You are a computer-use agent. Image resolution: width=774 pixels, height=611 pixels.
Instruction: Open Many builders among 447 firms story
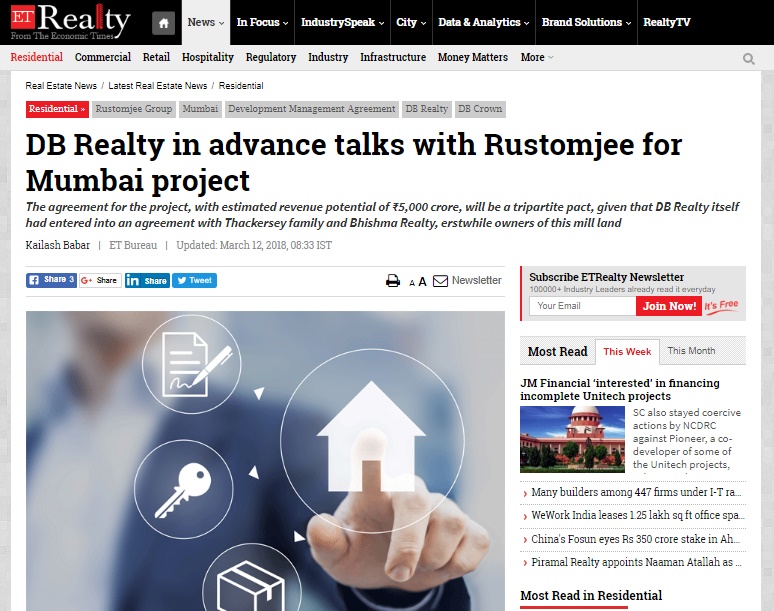click(x=636, y=493)
